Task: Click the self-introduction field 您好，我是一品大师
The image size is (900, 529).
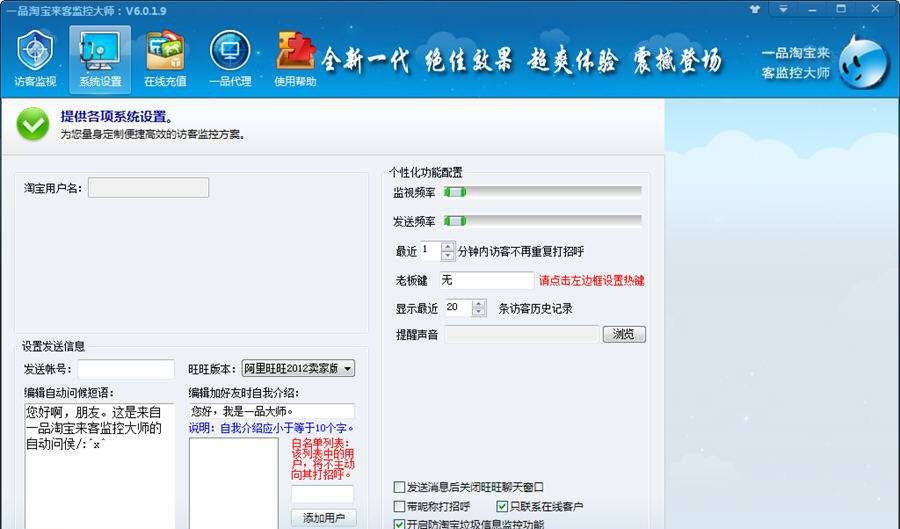Action: point(271,411)
